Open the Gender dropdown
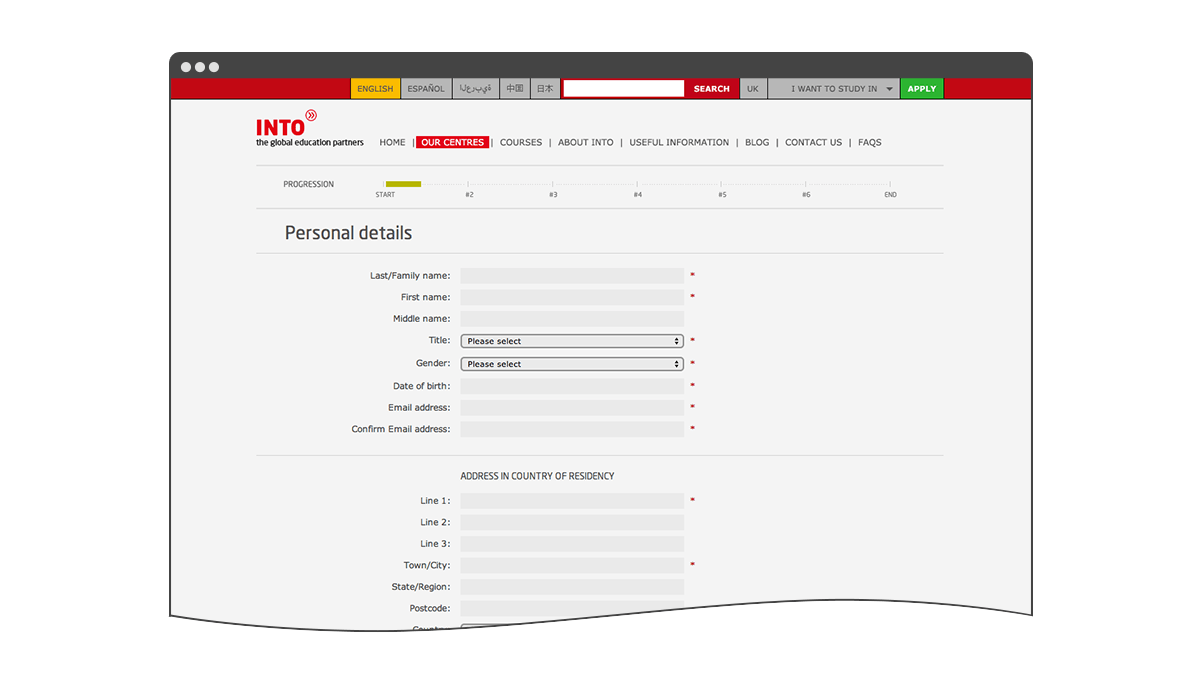The width and height of the screenshot is (1200, 690). click(x=572, y=364)
